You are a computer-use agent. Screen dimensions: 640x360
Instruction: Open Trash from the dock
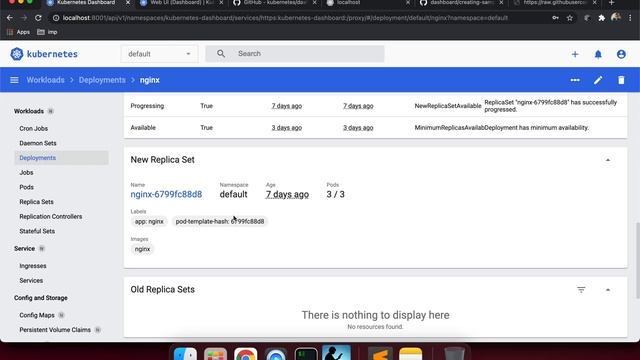click(x=454, y=354)
